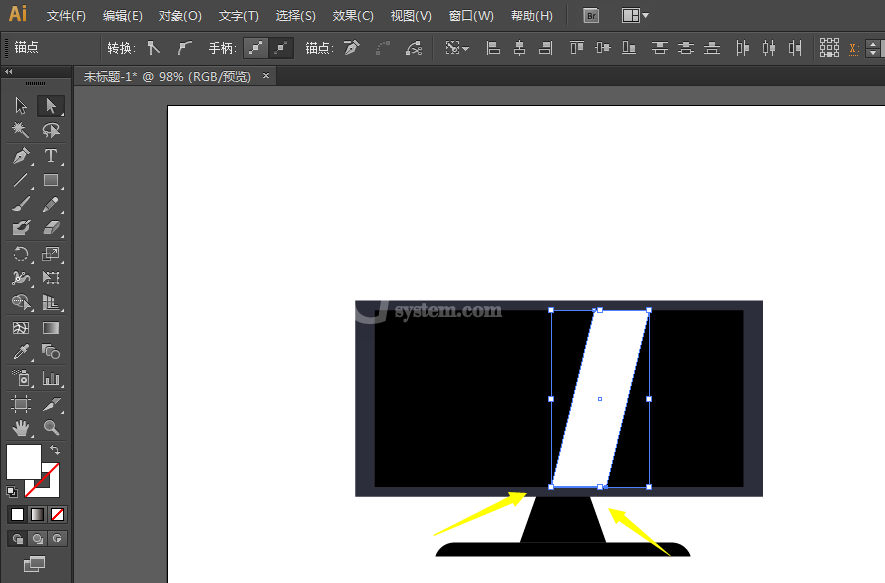Convert selected anchor points to smooth
The image size is (885, 583).
(184, 48)
